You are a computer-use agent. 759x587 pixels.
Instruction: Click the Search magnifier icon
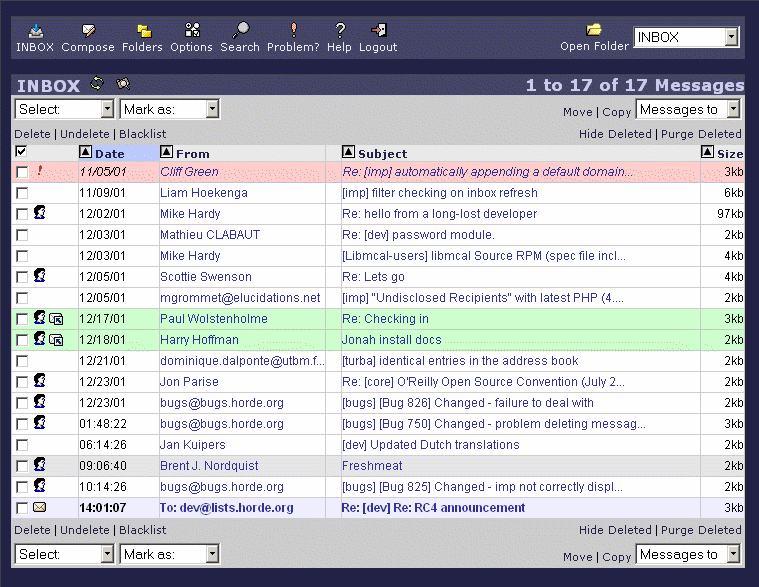point(241,30)
